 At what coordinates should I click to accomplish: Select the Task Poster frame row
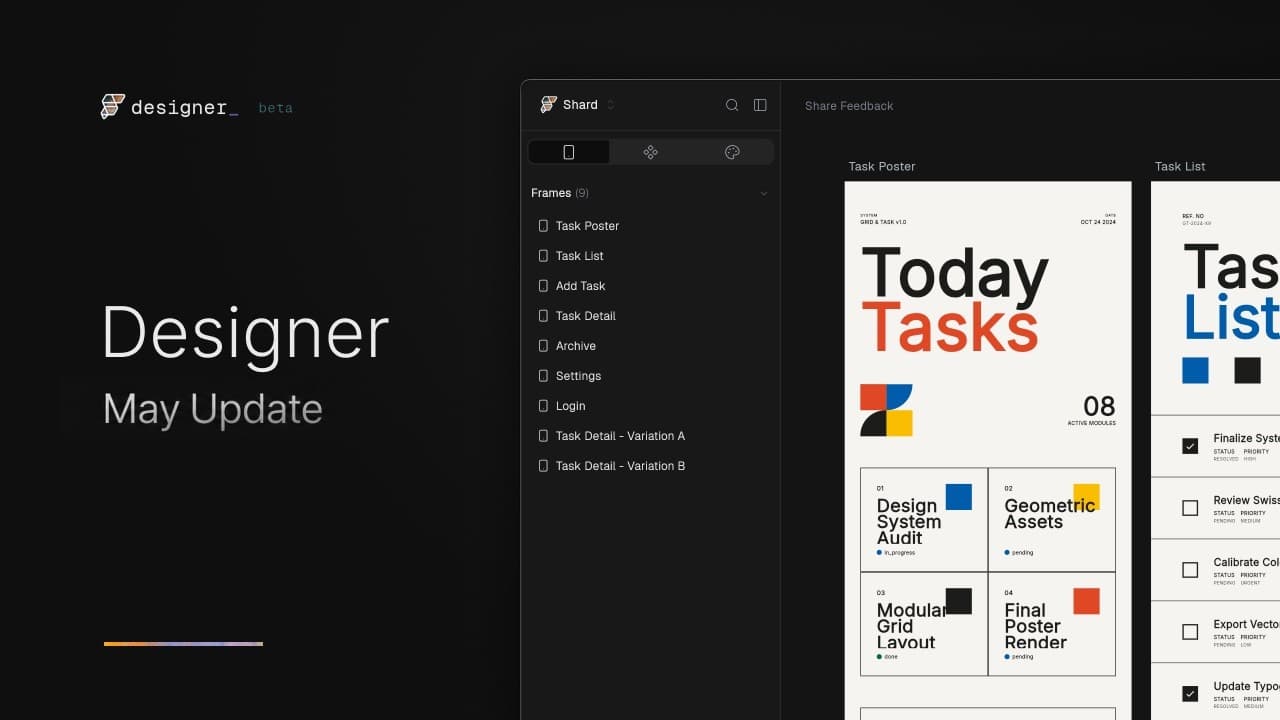coord(650,226)
